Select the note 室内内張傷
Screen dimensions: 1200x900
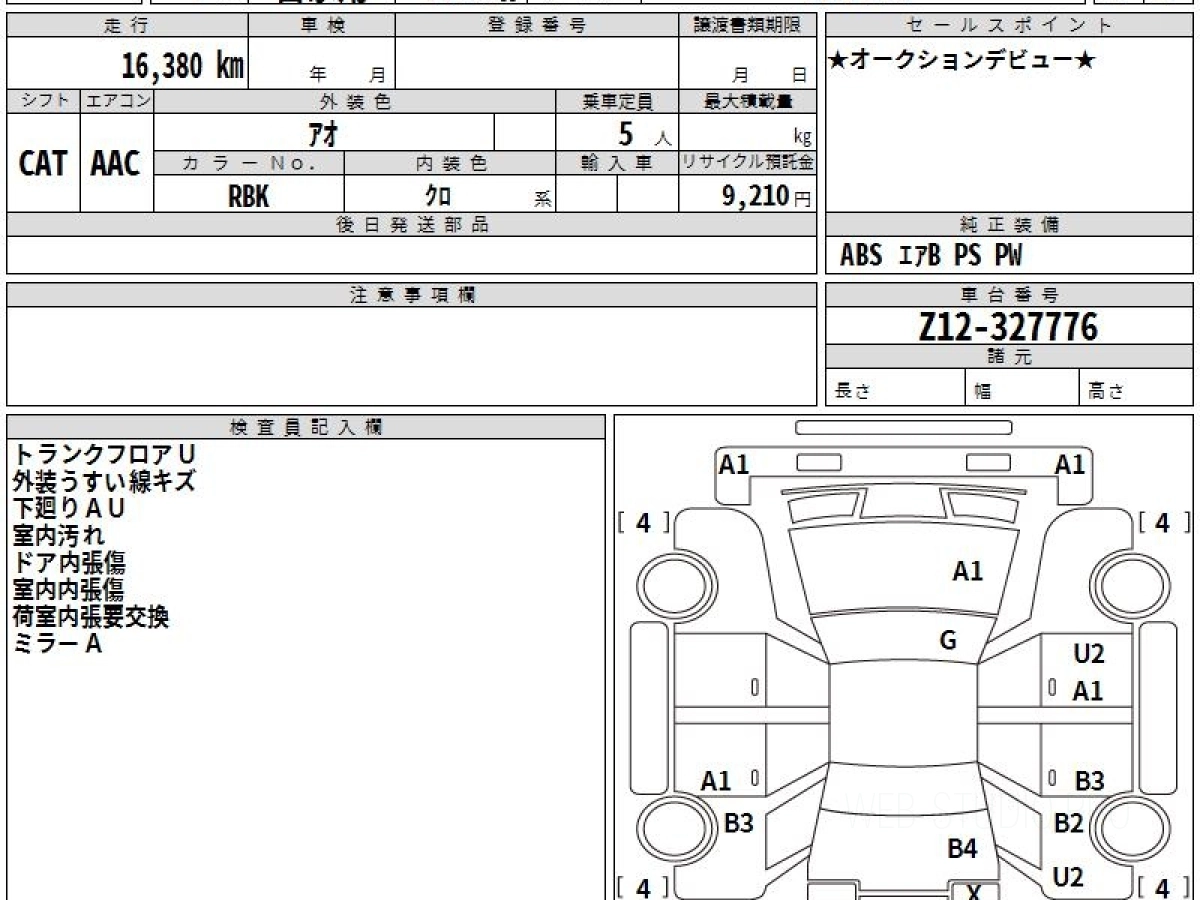[x=69, y=589]
